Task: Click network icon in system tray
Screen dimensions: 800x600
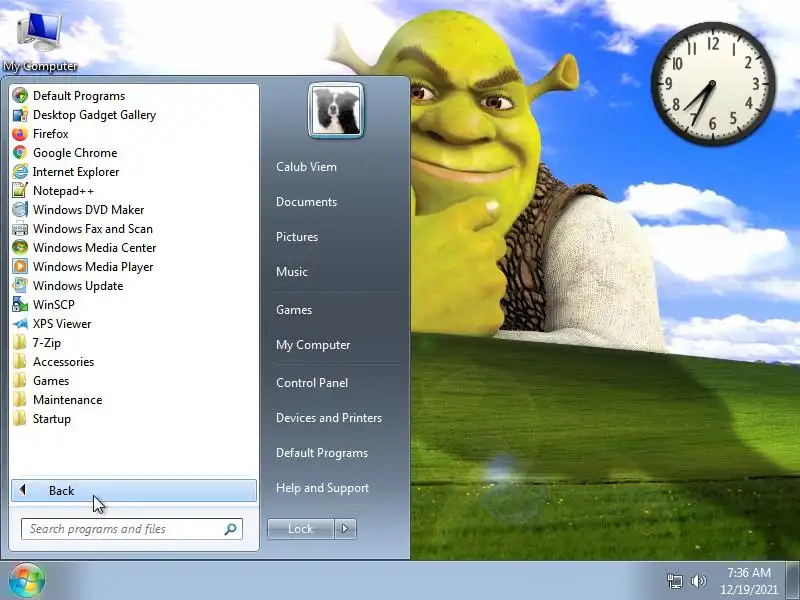Action: [x=675, y=581]
